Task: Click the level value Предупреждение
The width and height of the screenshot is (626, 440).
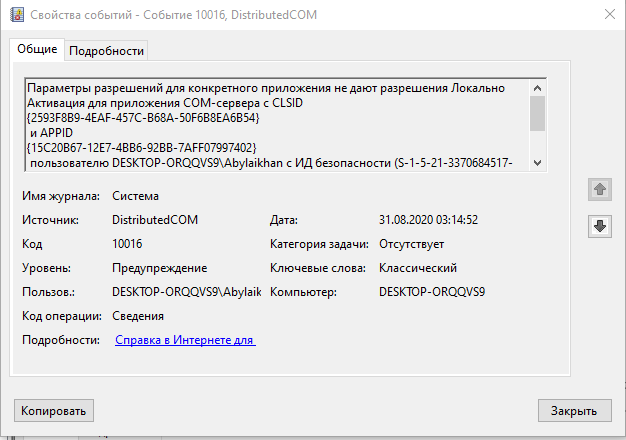Action: coord(160,268)
